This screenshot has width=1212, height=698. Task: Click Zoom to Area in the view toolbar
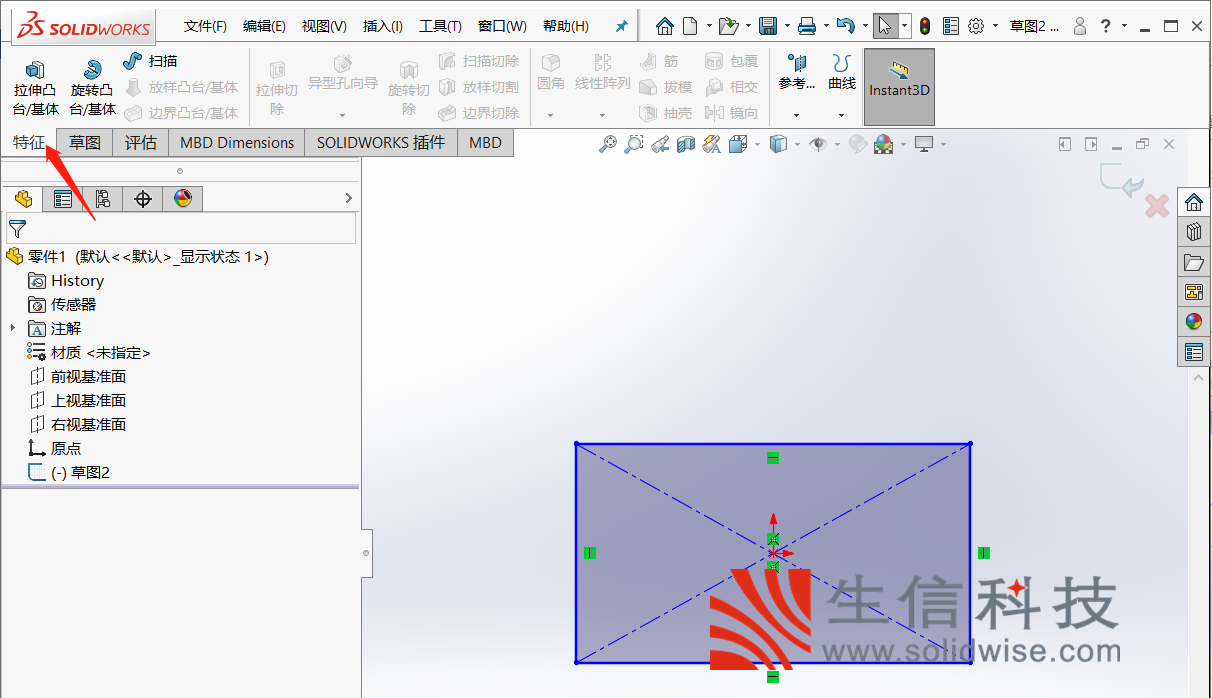(633, 144)
